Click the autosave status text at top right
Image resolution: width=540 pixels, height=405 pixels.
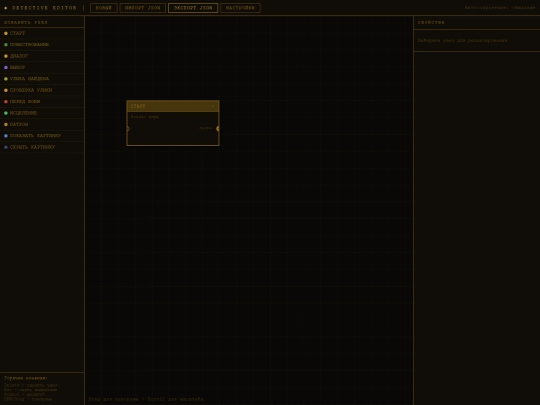(500, 8)
